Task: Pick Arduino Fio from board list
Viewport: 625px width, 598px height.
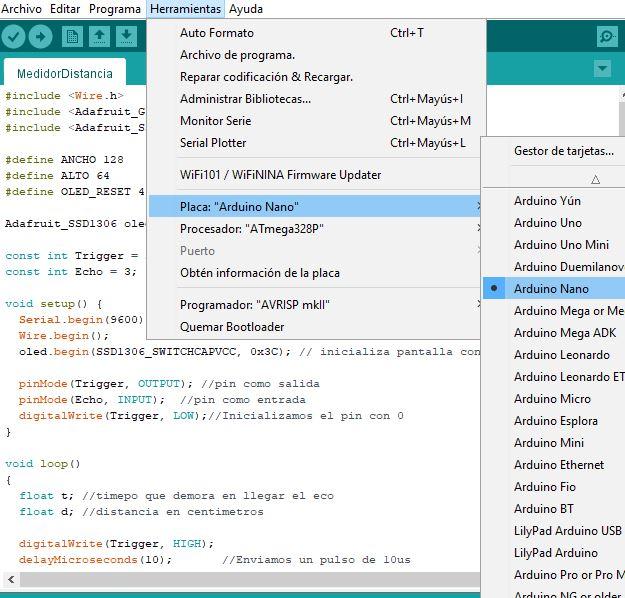Action: (x=554, y=486)
